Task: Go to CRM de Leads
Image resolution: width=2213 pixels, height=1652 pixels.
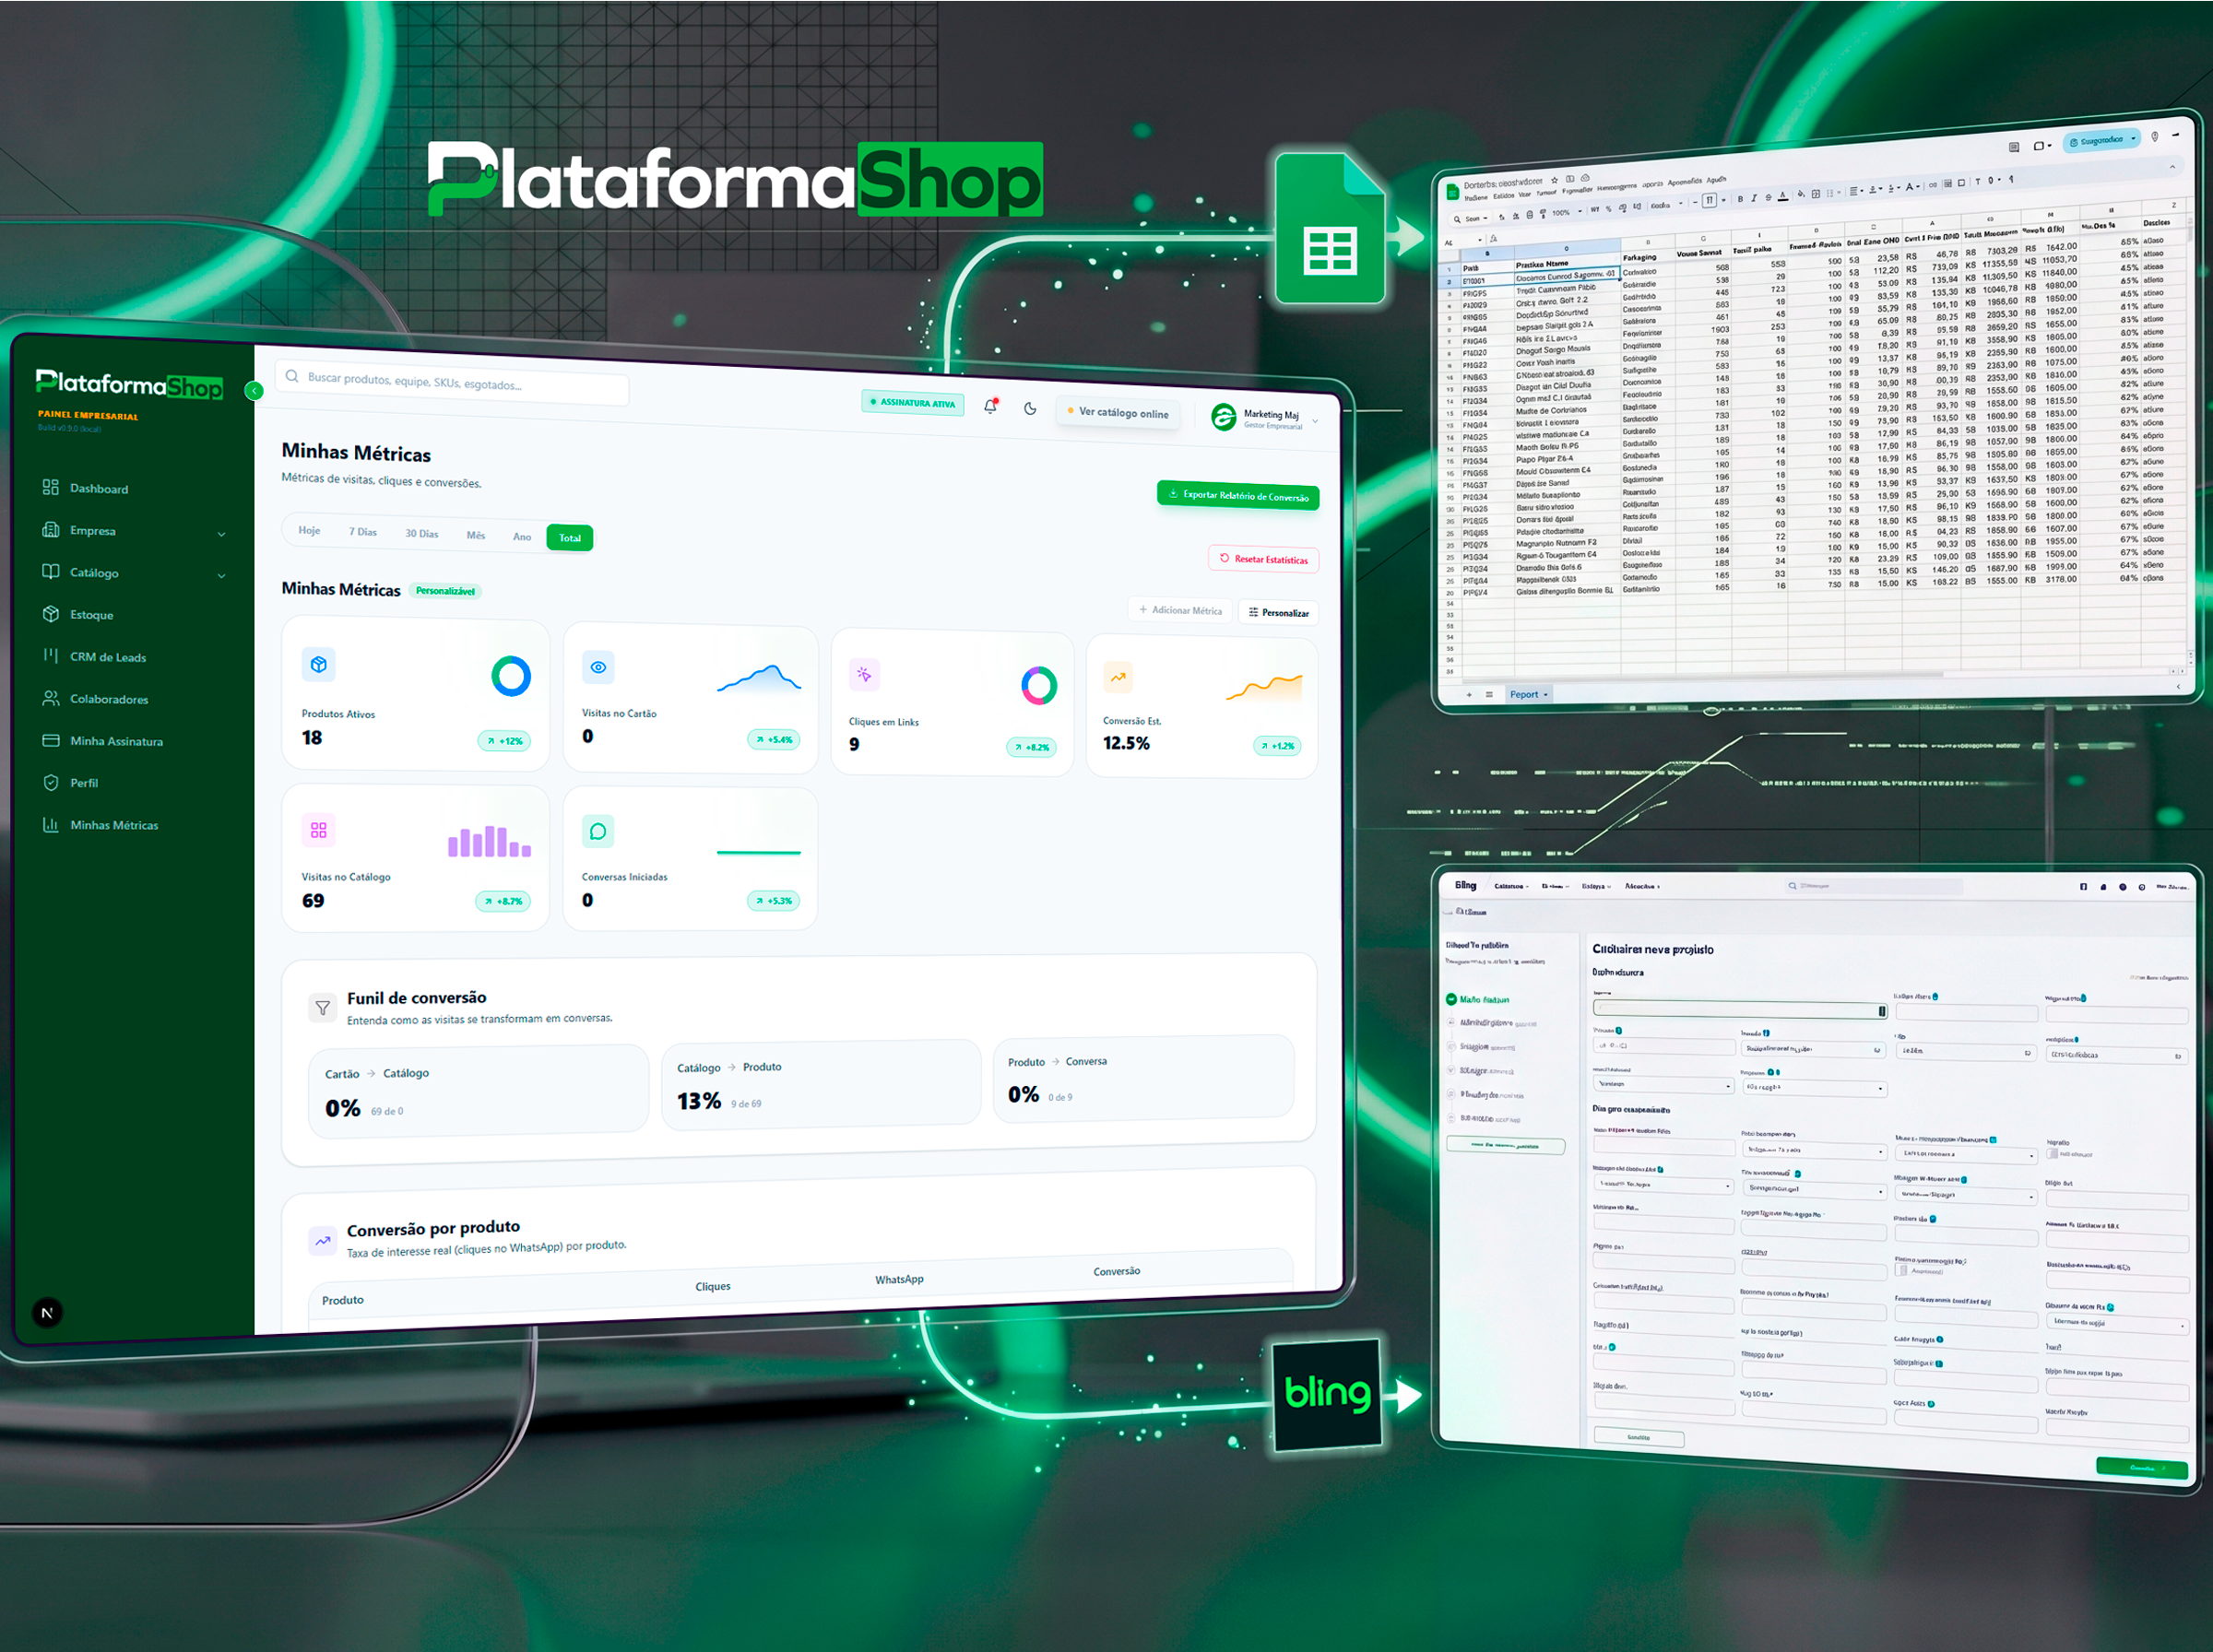Action: (x=94, y=657)
